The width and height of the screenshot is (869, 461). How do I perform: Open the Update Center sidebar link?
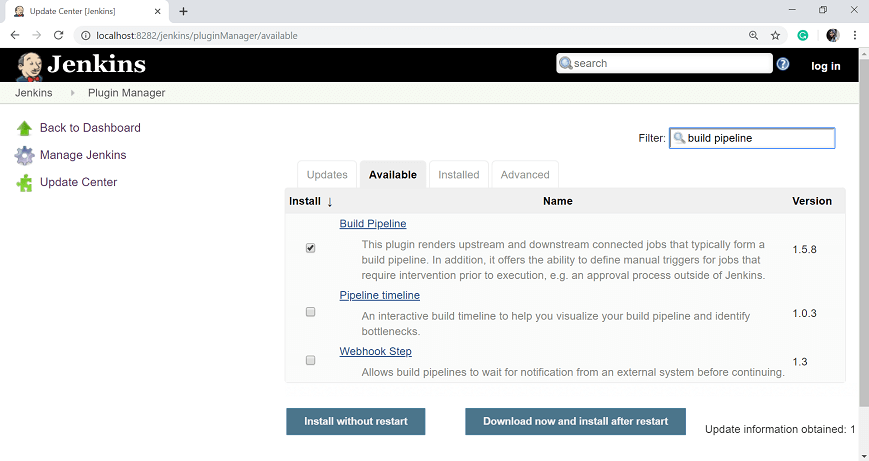[79, 182]
